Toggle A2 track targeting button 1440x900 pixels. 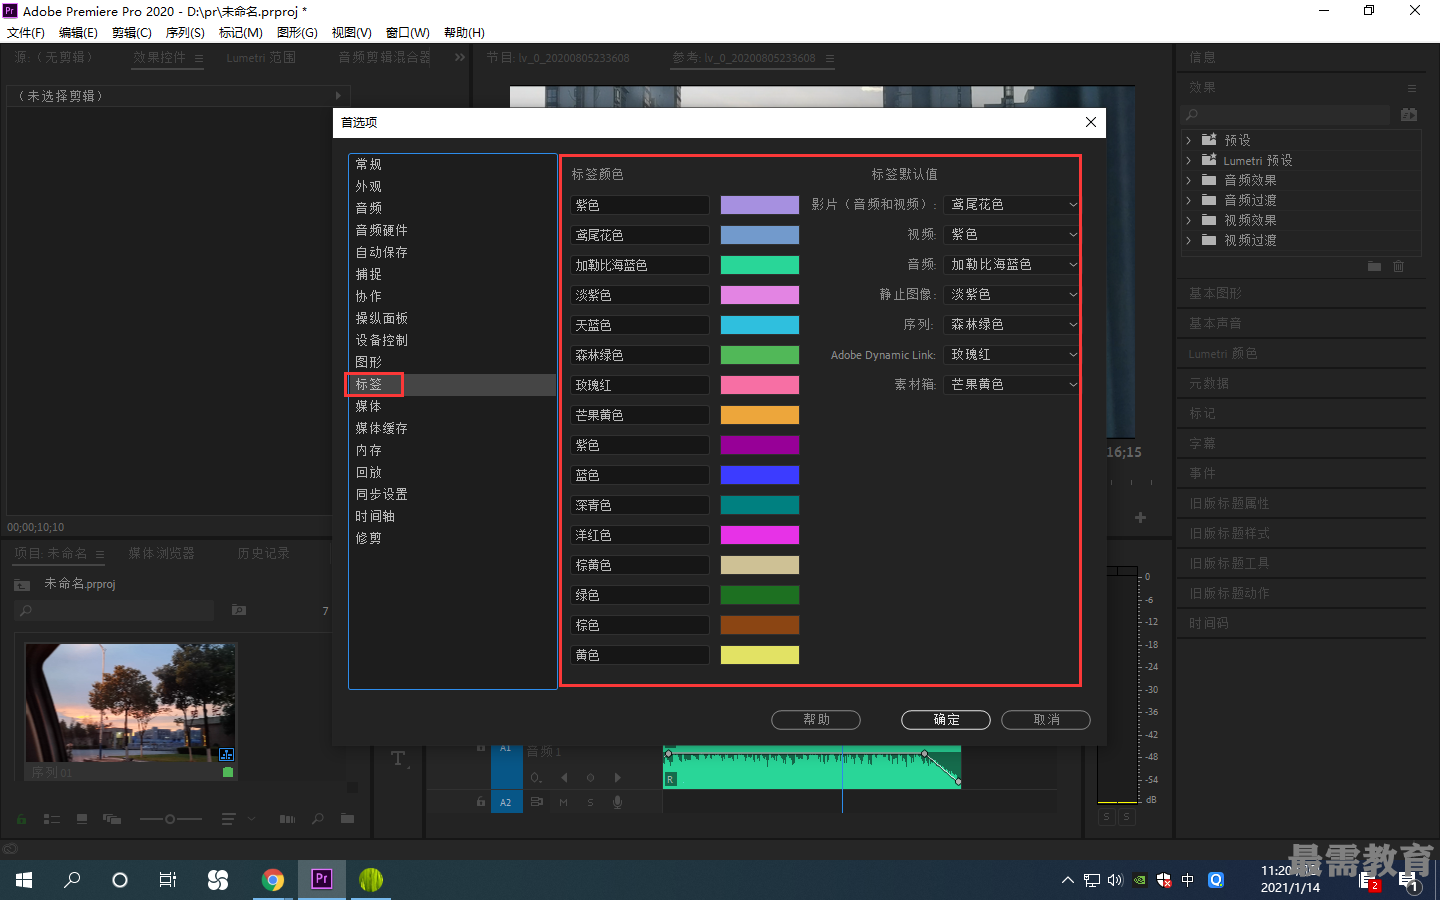pos(506,802)
